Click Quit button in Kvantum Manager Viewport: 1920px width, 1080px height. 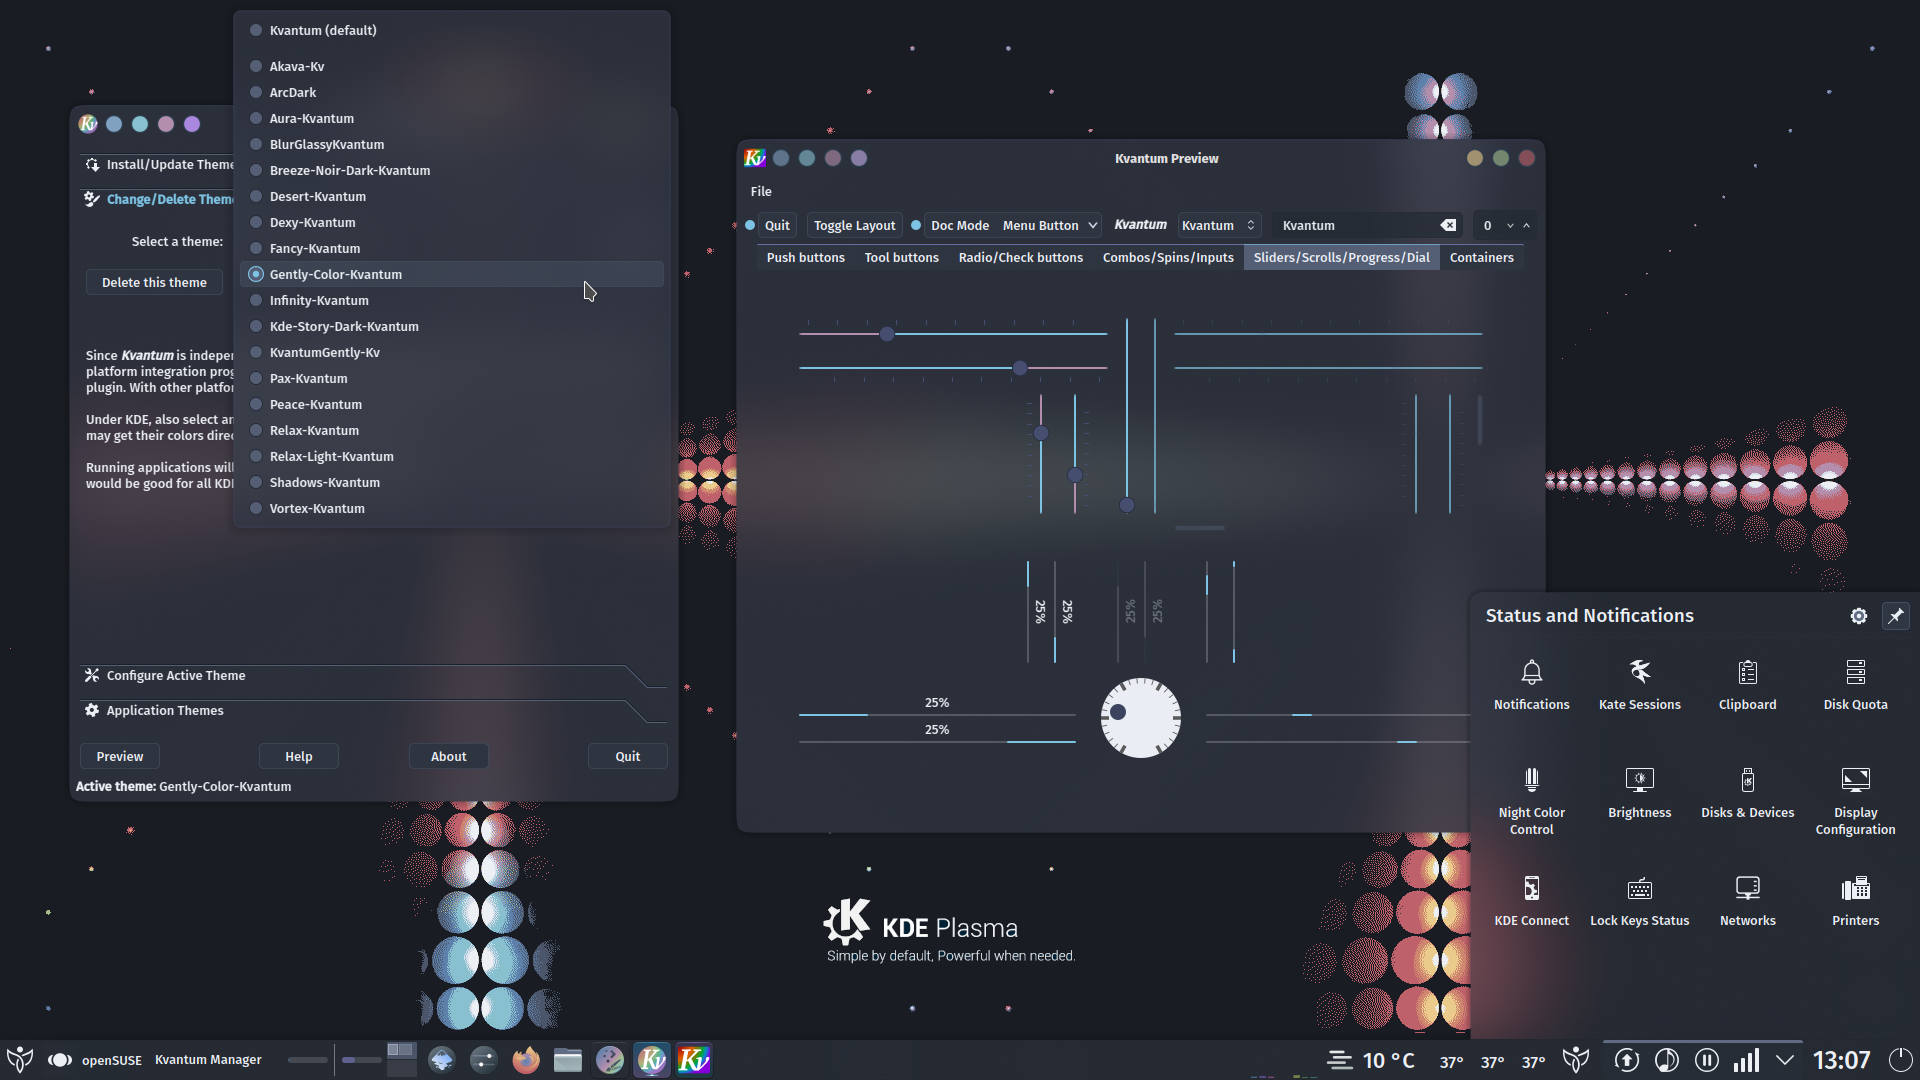(627, 757)
